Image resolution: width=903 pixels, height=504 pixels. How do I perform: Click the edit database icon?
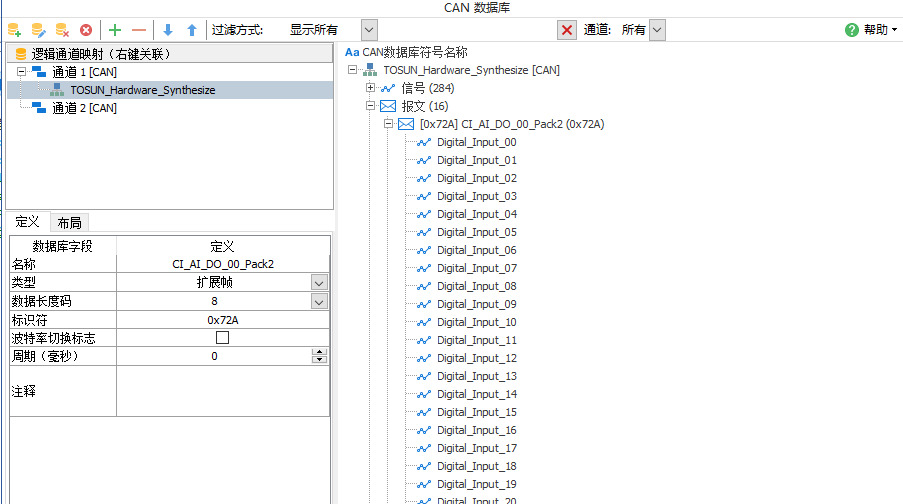tap(38, 30)
